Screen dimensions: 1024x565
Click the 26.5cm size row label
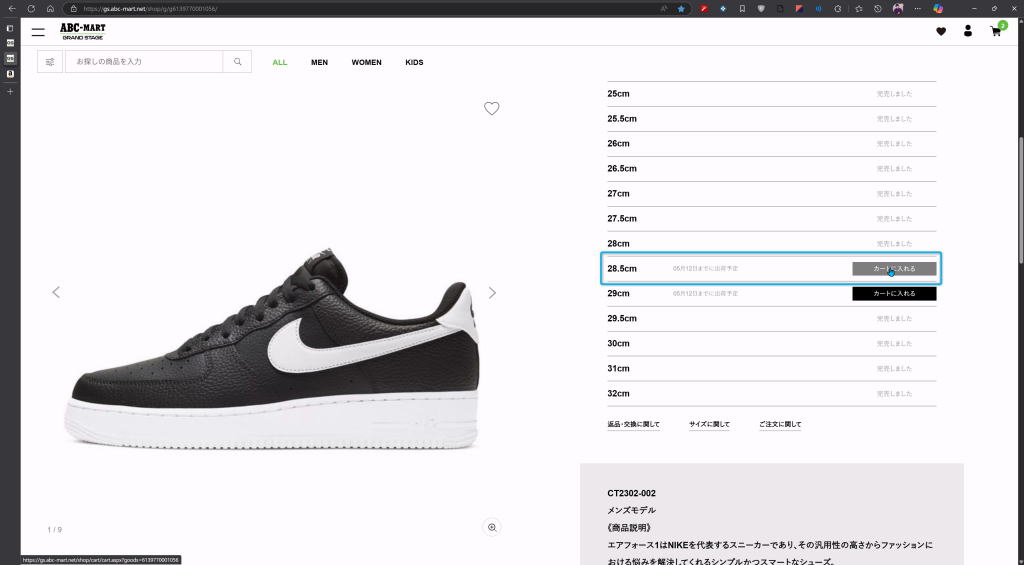(x=622, y=169)
